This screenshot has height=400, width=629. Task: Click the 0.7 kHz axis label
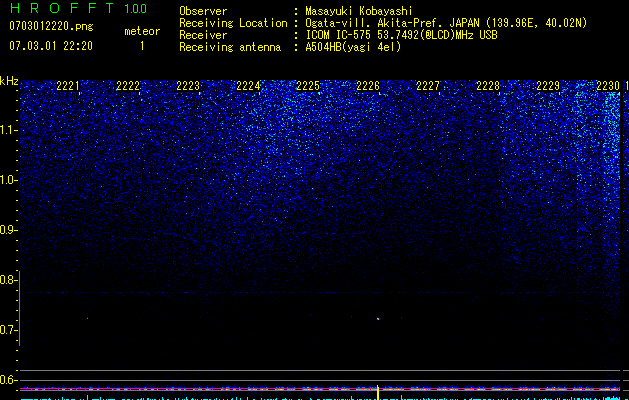point(8,330)
